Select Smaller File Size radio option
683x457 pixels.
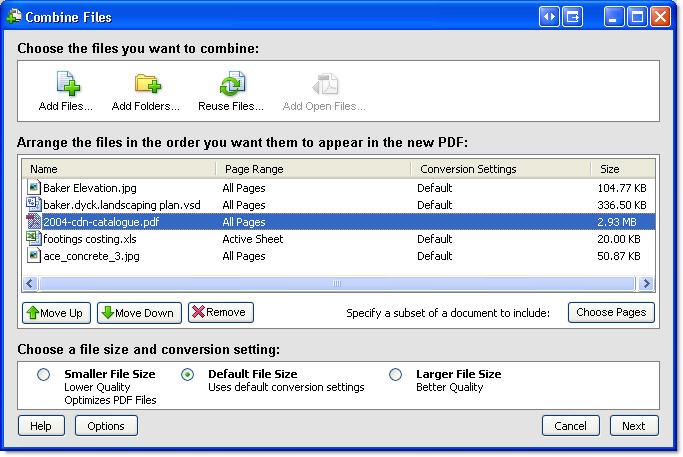43,375
